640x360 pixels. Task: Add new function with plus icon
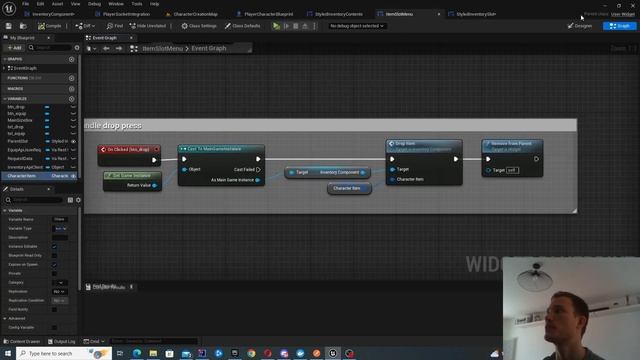[71, 78]
